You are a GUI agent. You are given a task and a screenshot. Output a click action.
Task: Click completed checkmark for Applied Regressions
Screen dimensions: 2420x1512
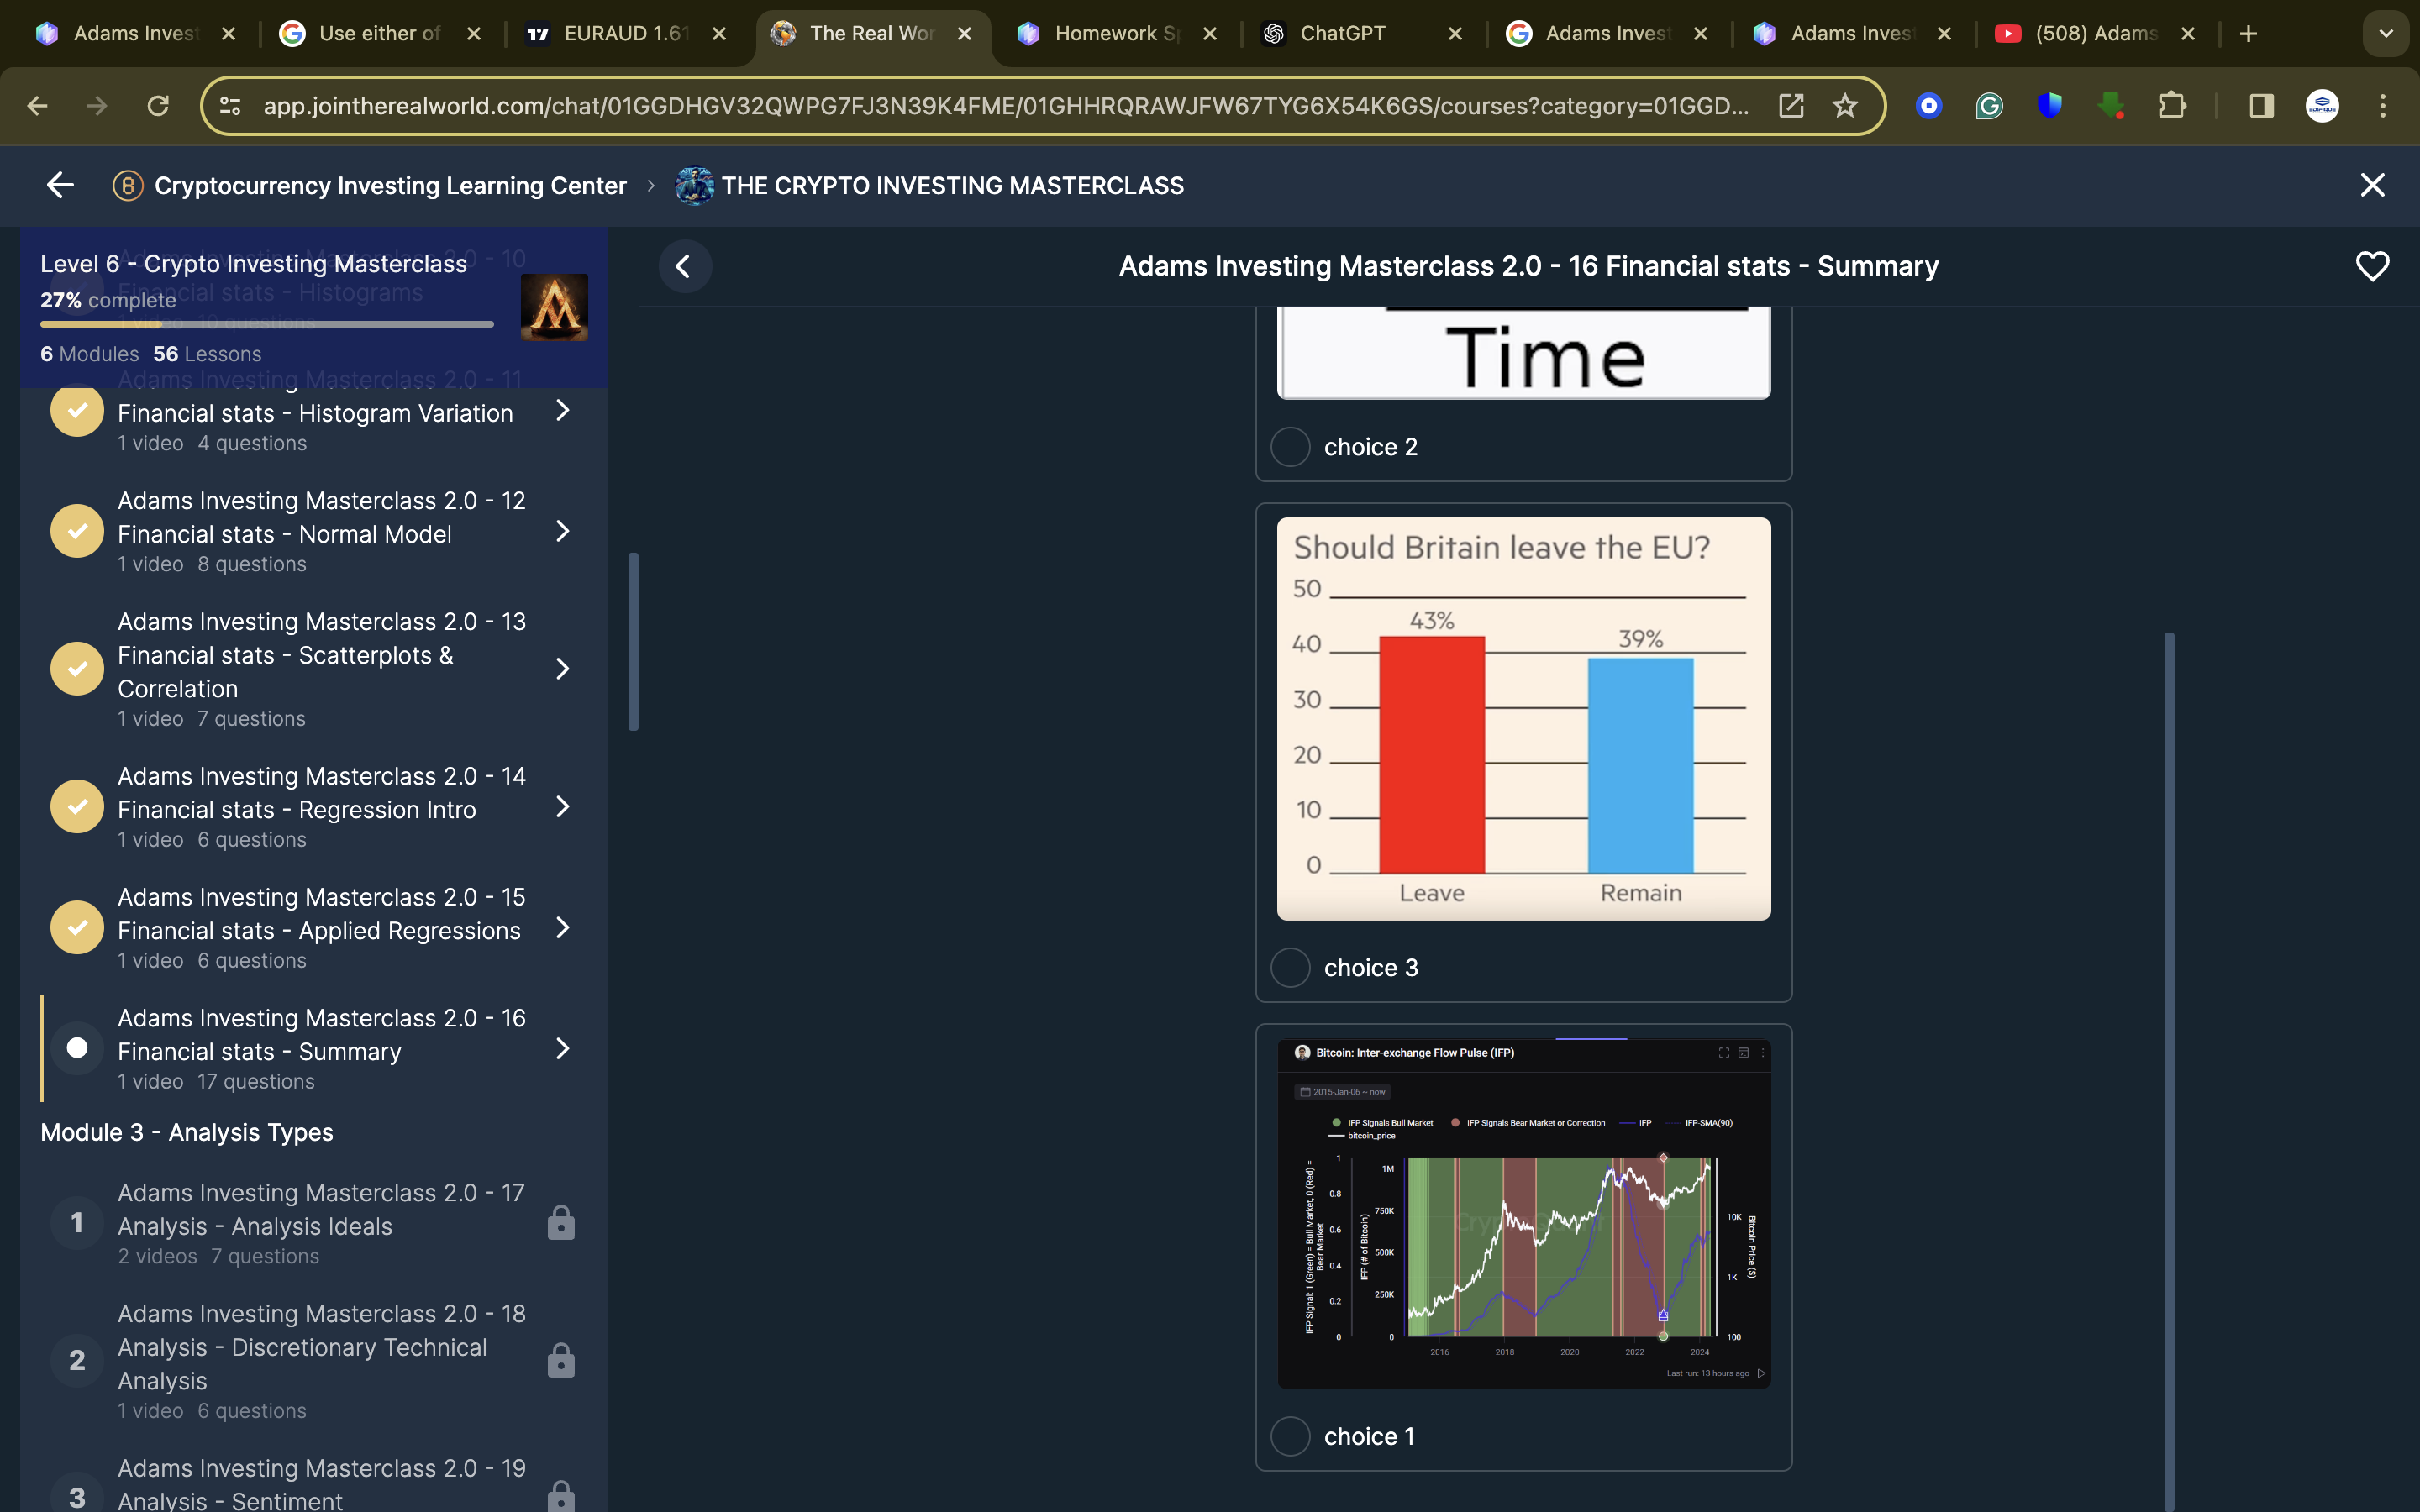77,928
